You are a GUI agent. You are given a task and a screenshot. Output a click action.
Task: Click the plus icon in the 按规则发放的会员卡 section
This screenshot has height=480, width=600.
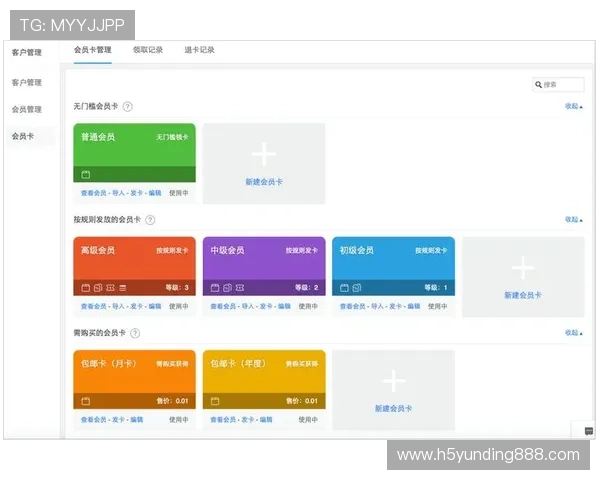click(x=523, y=268)
